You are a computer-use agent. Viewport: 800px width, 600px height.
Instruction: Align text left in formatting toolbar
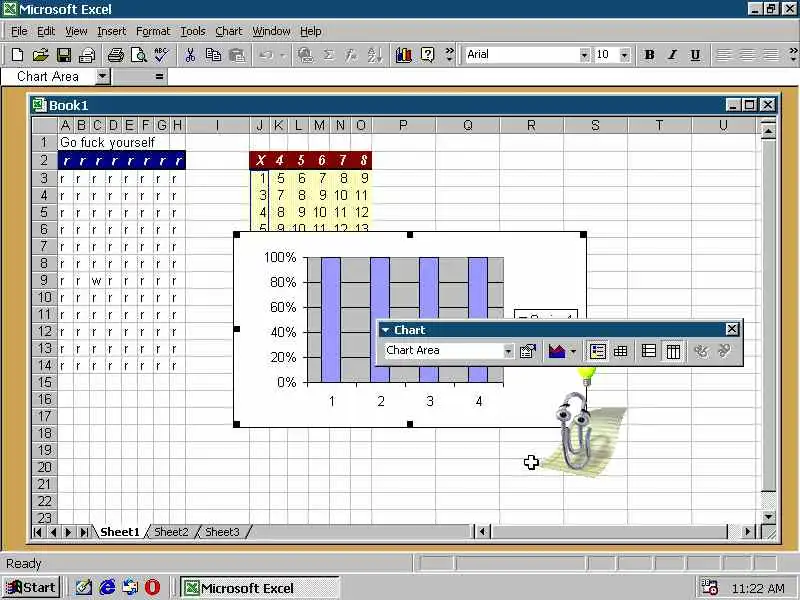pyautogui.click(x=723, y=55)
